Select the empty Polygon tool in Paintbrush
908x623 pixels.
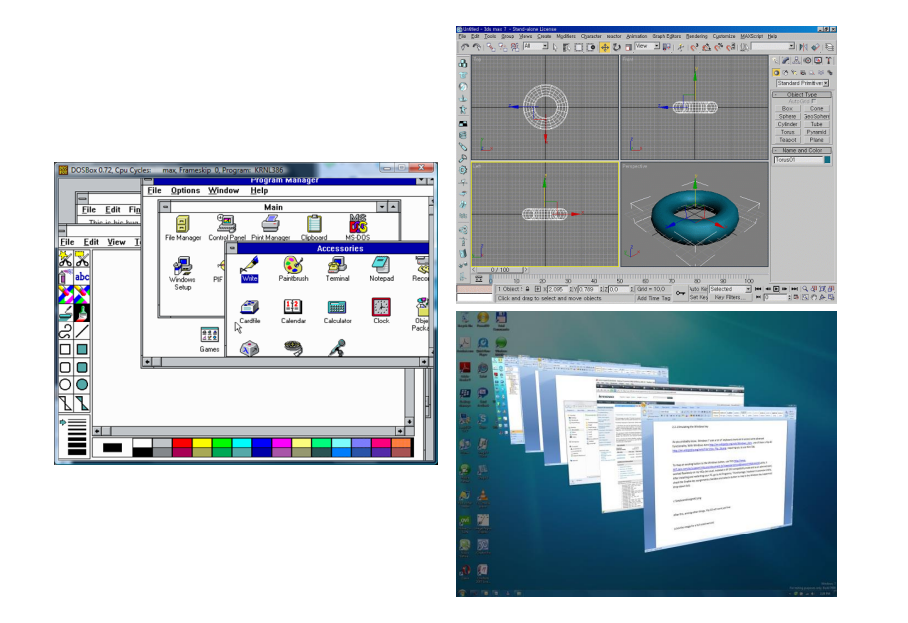tap(65, 402)
